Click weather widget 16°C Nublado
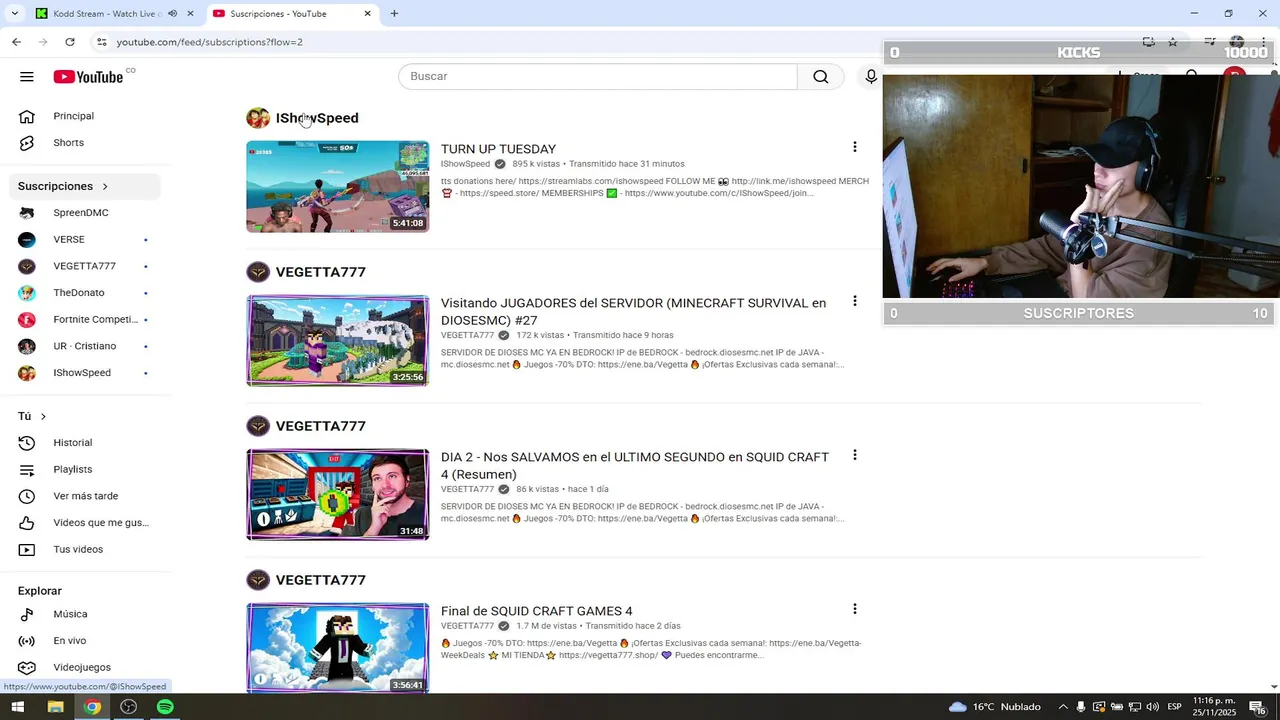The height and width of the screenshot is (720, 1280). point(994,707)
